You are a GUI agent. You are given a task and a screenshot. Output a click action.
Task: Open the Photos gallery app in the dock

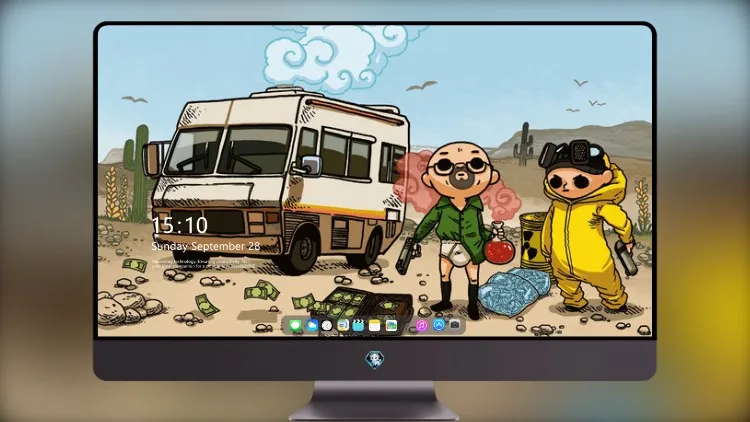(391, 326)
